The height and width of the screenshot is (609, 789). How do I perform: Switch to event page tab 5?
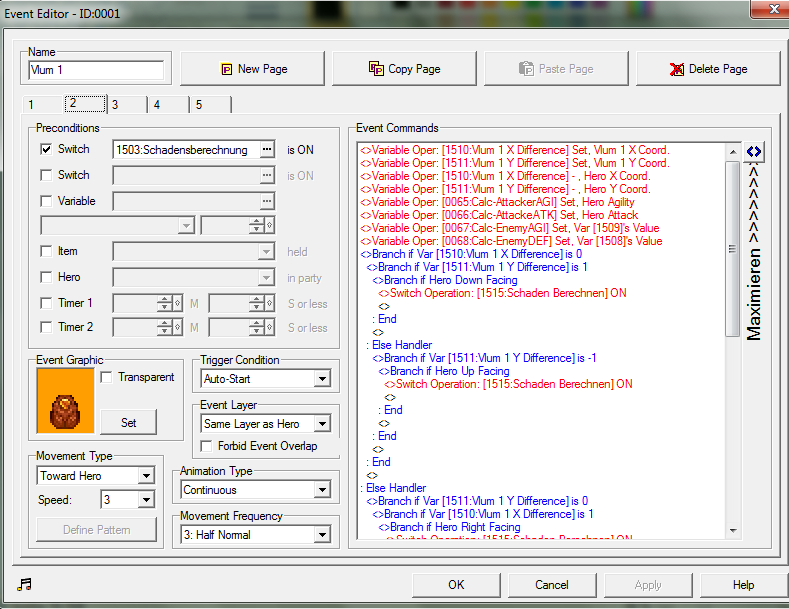tap(210, 104)
